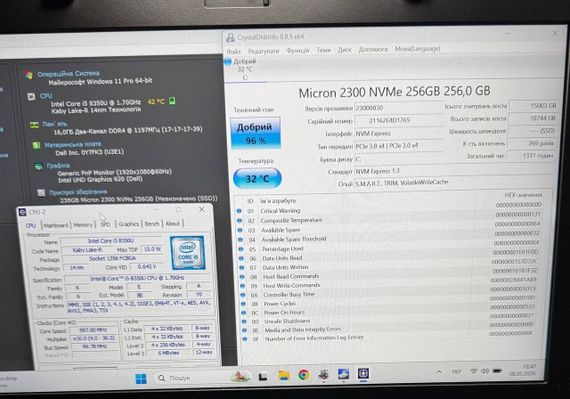The image size is (570, 399).
Task: Click the RAM module icon in Speccy
Action: click(34, 125)
